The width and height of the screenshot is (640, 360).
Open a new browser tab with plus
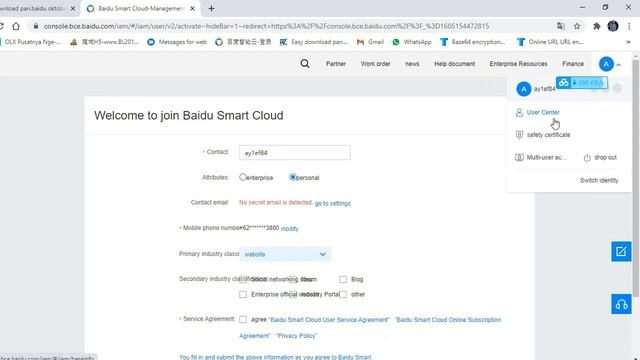coord(211,8)
